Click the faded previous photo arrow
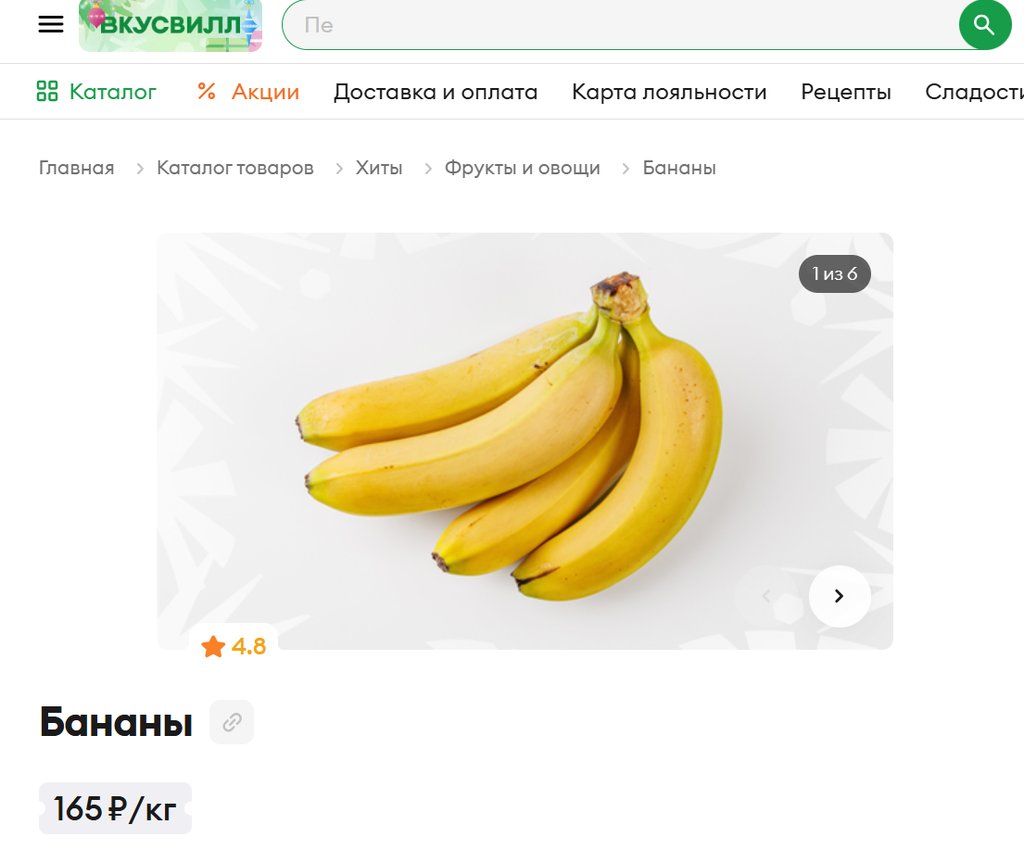This screenshot has width=1024, height=850. point(767,596)
